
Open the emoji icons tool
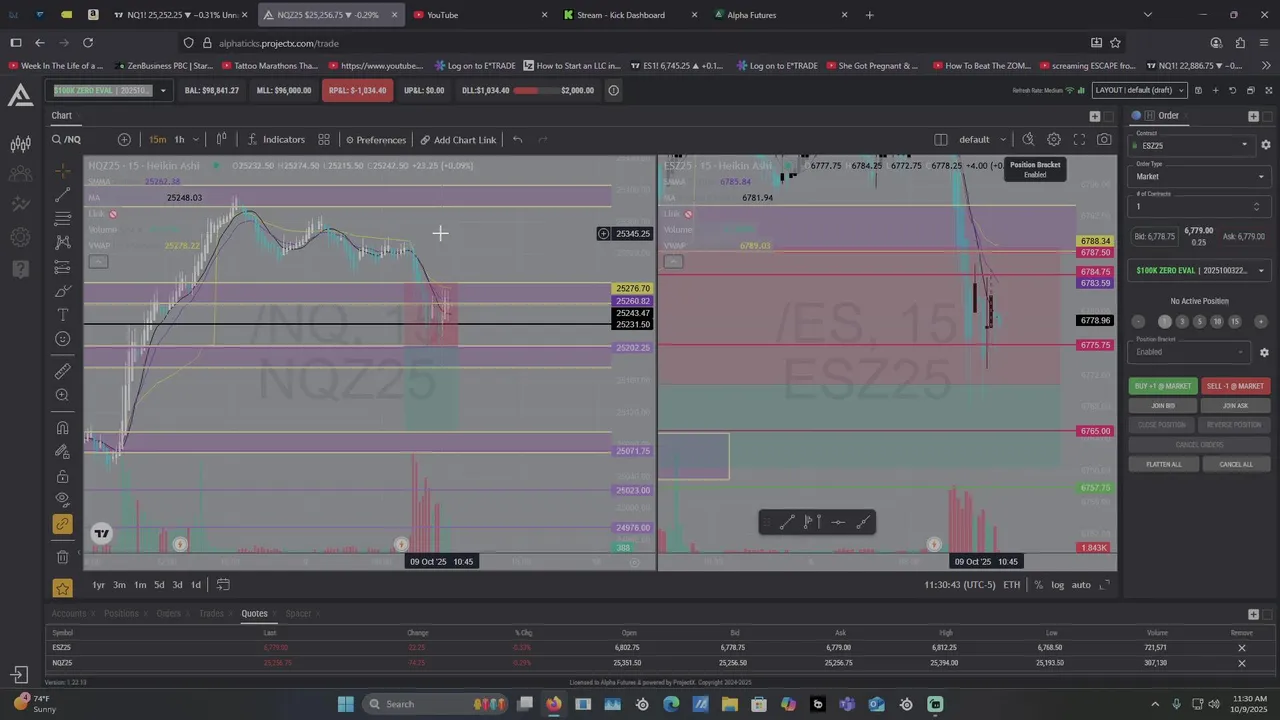coord(62,339)
